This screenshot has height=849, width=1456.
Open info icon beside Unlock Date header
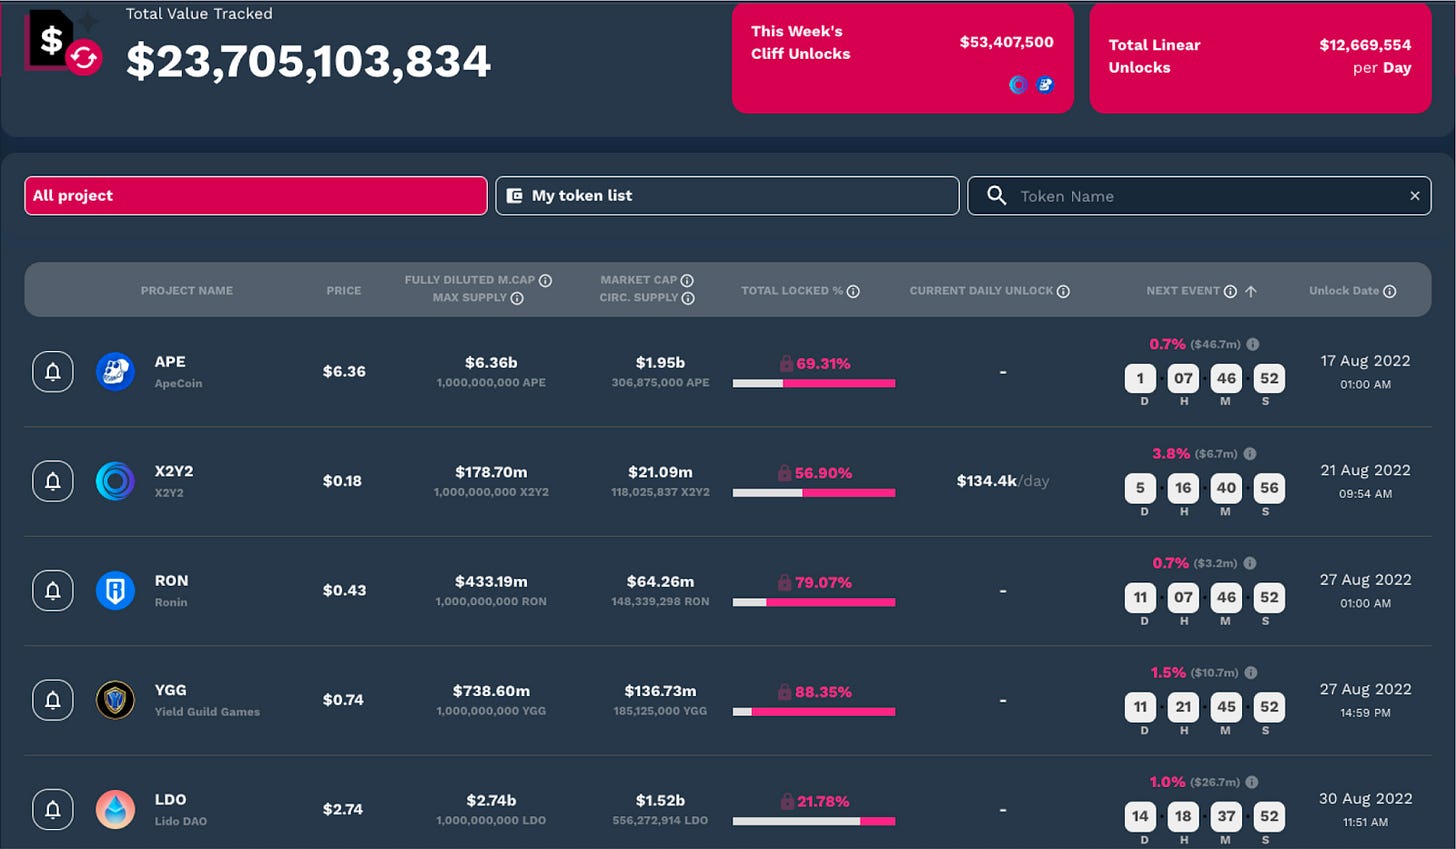click(1390, 291)
